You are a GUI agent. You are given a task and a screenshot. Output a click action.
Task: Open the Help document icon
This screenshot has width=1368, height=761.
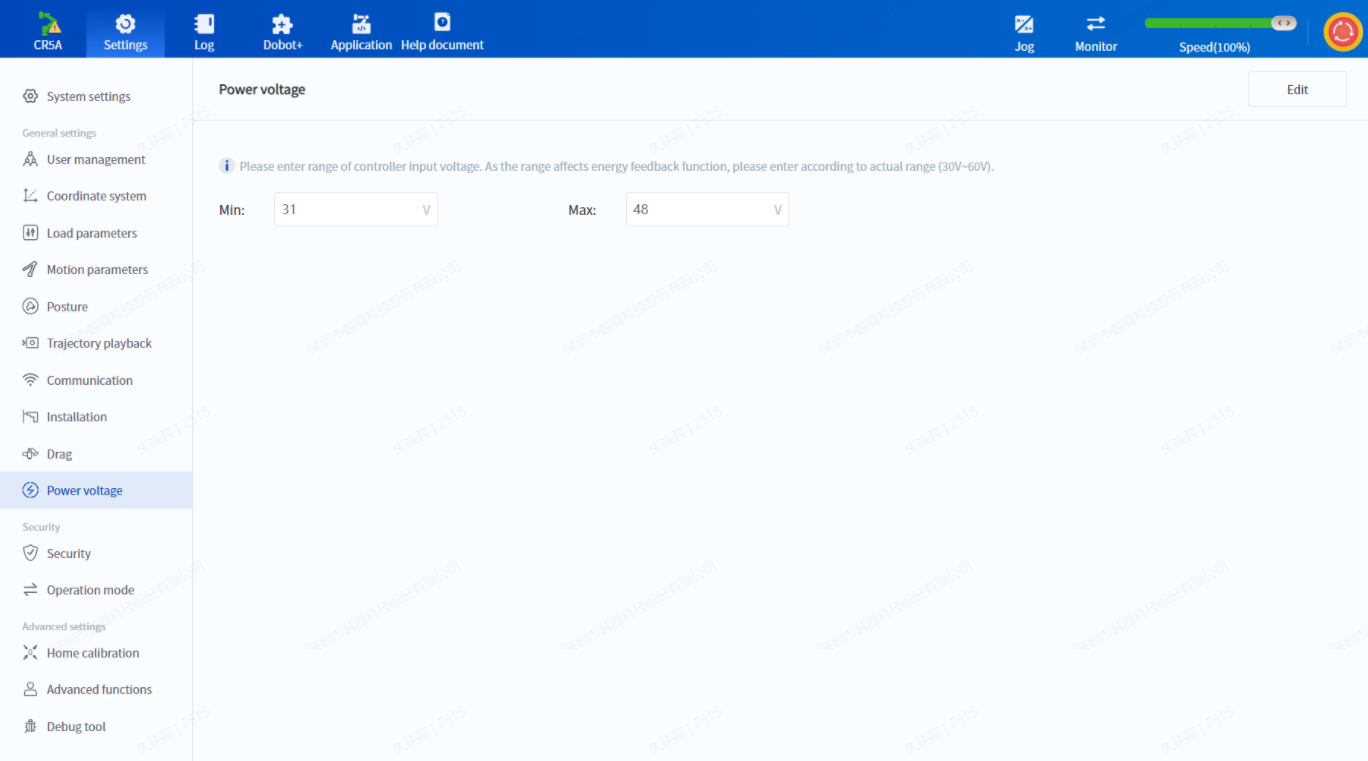[442, 22]
